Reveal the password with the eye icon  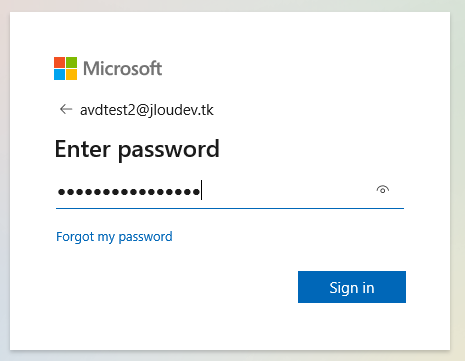pos(383,190)
